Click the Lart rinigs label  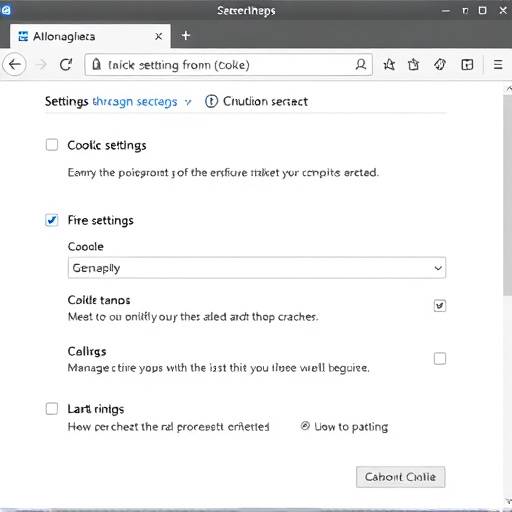click(x=96, y=409)
